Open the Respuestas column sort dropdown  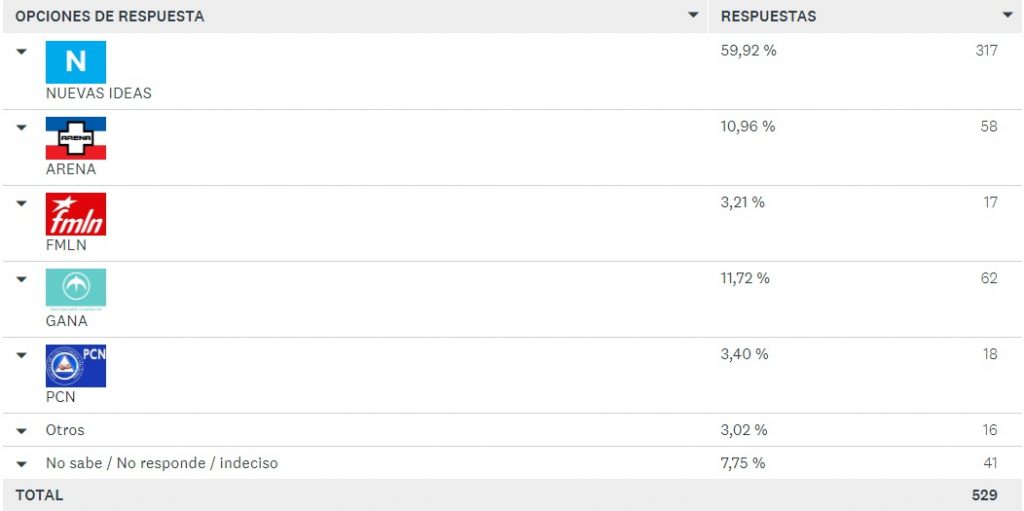[1008, 15]
